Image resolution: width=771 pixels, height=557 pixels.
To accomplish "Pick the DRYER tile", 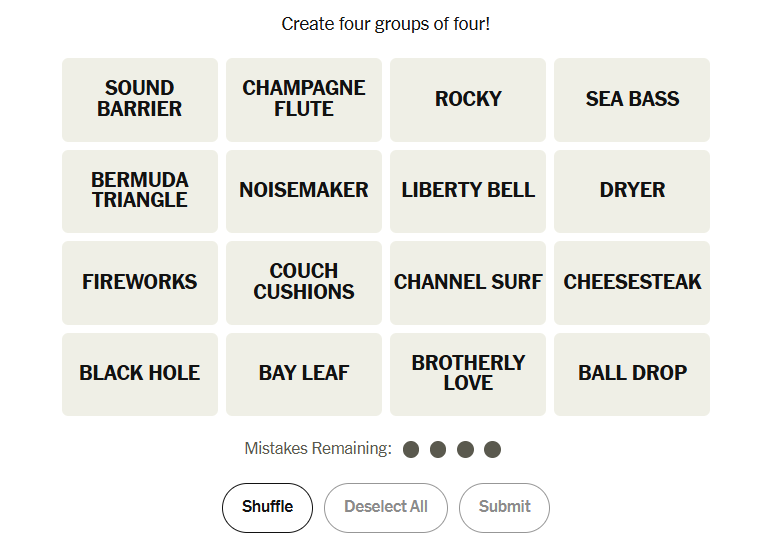I will point(632,191).
